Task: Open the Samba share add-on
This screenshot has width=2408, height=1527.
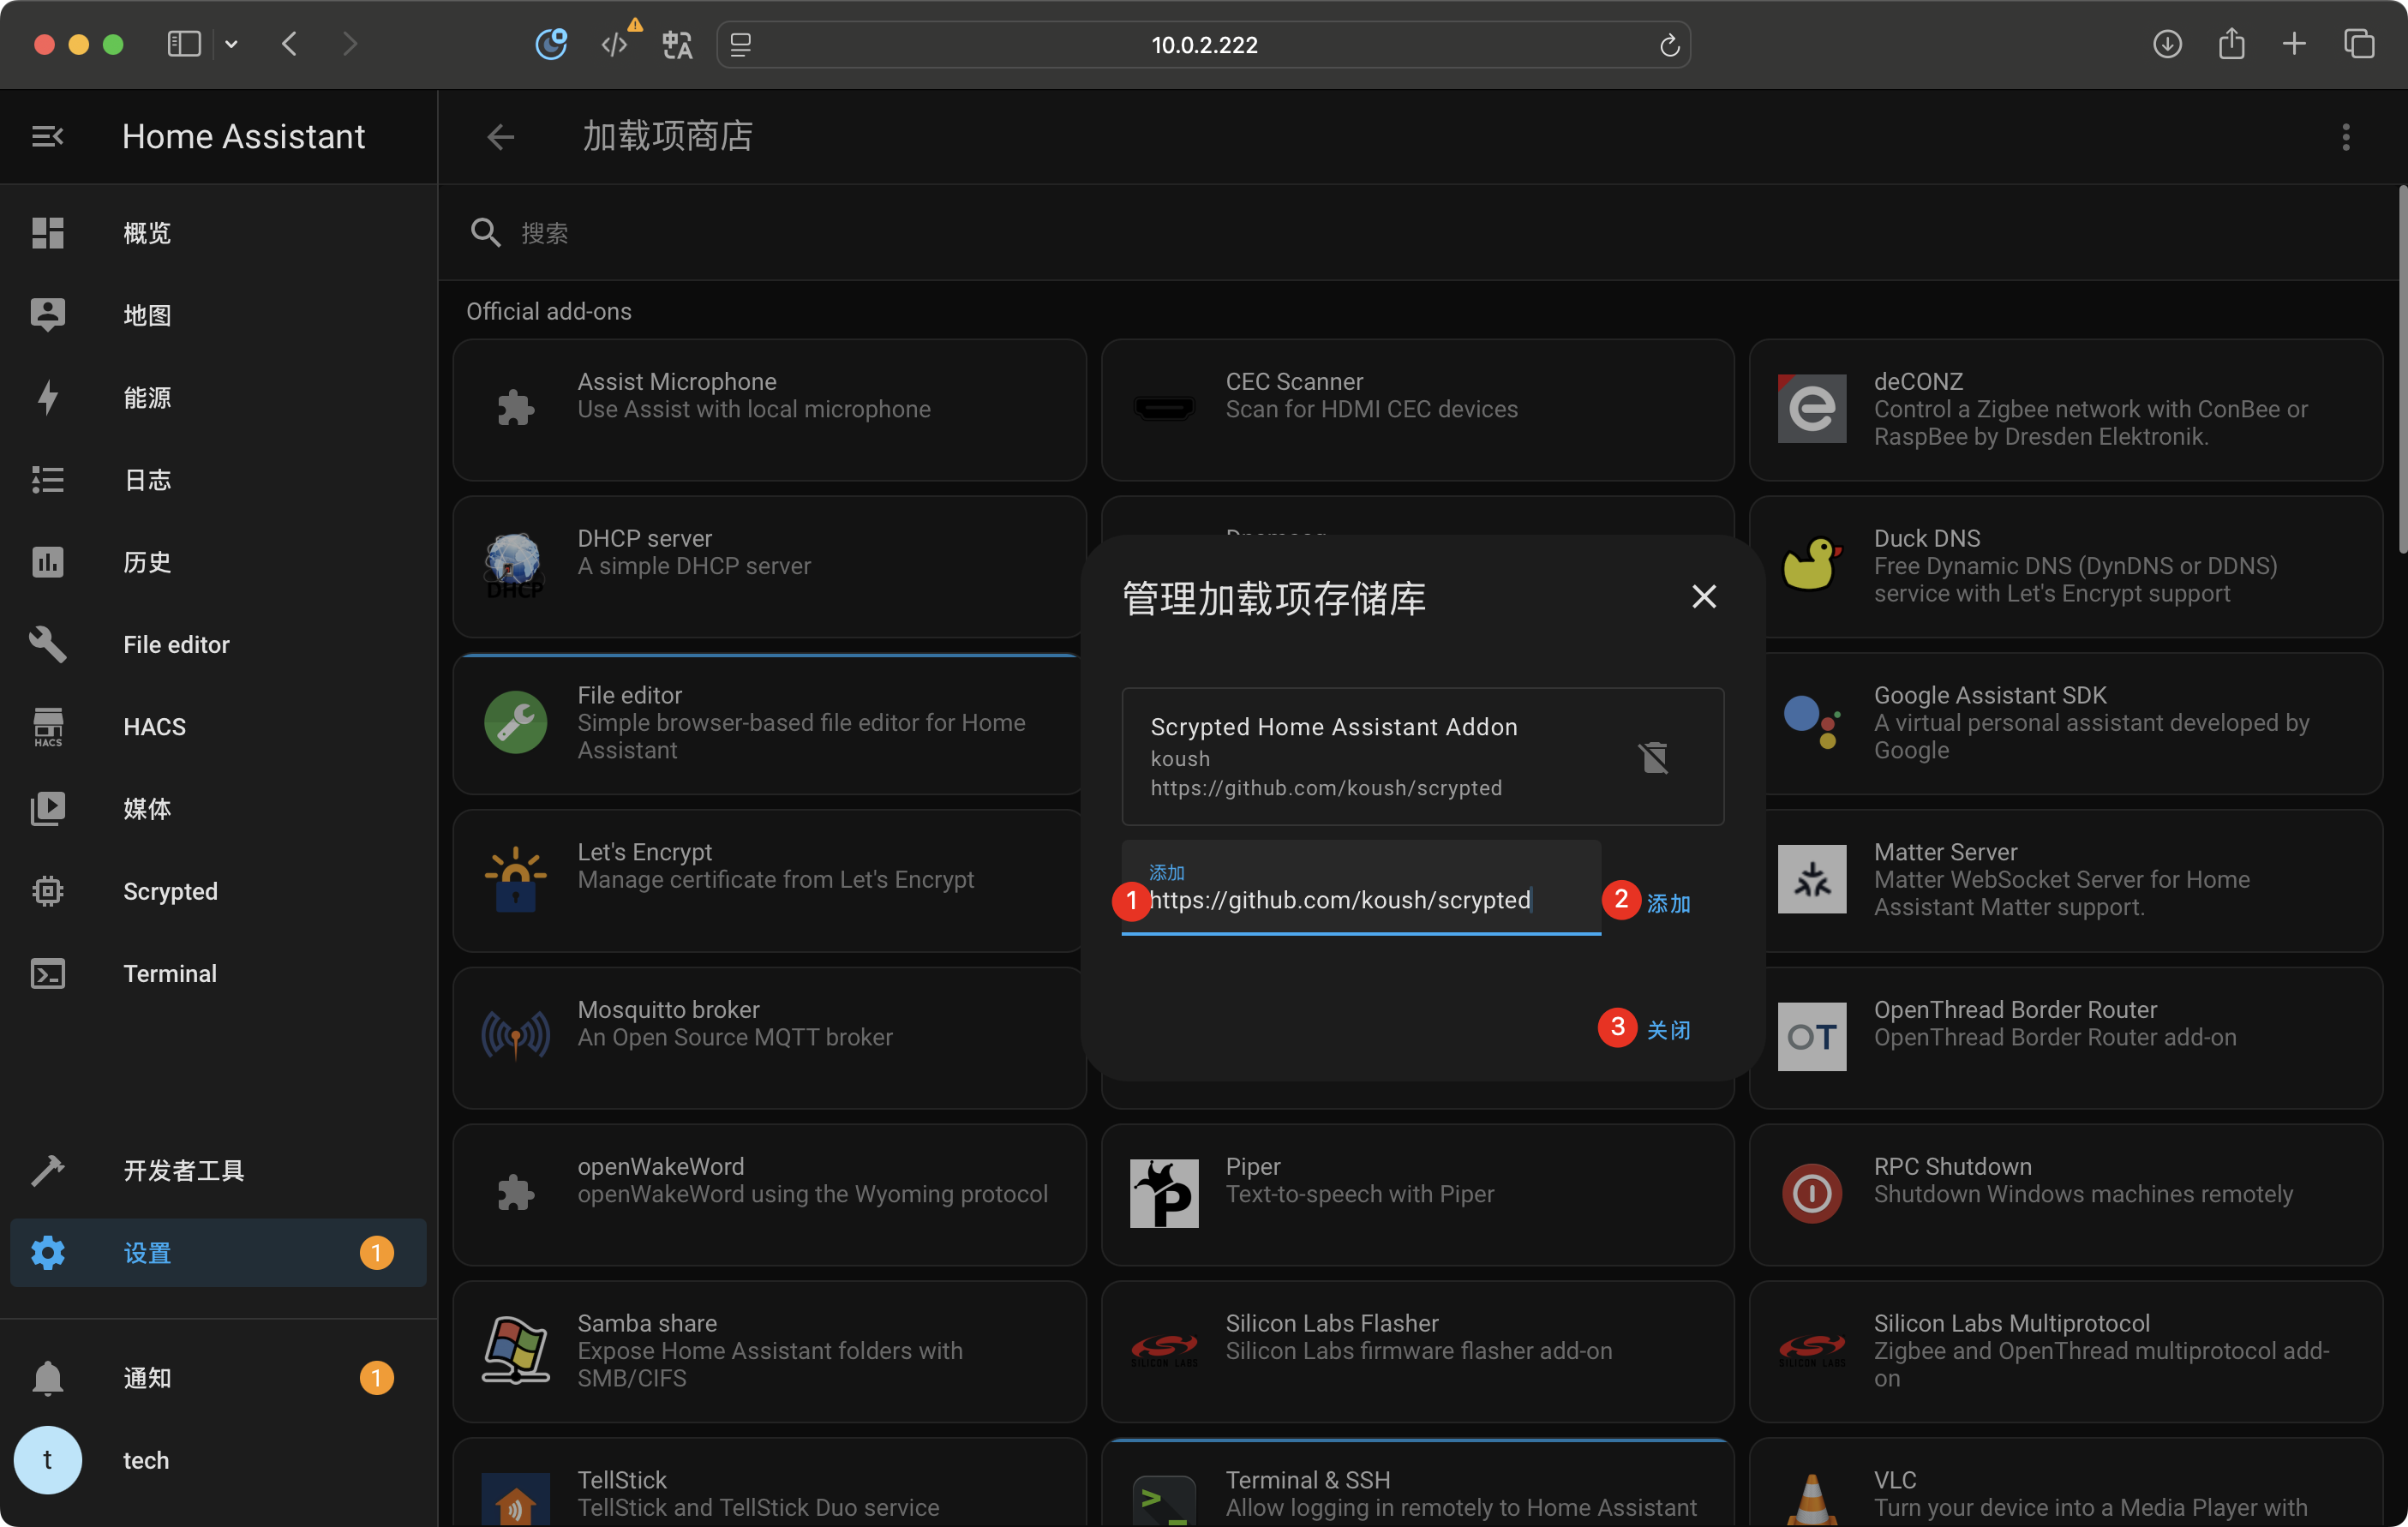Action: 769,1351
